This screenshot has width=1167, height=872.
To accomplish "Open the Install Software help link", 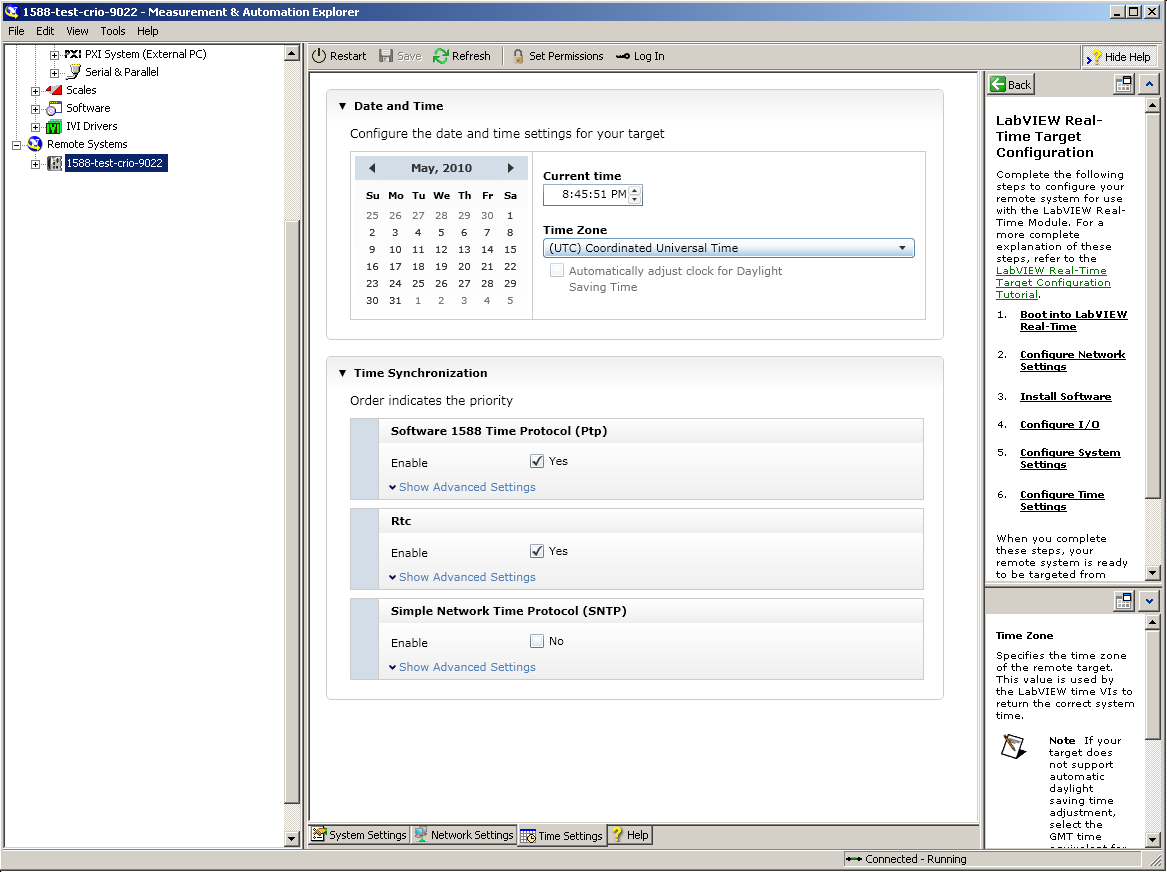I will coord(1065,397).
